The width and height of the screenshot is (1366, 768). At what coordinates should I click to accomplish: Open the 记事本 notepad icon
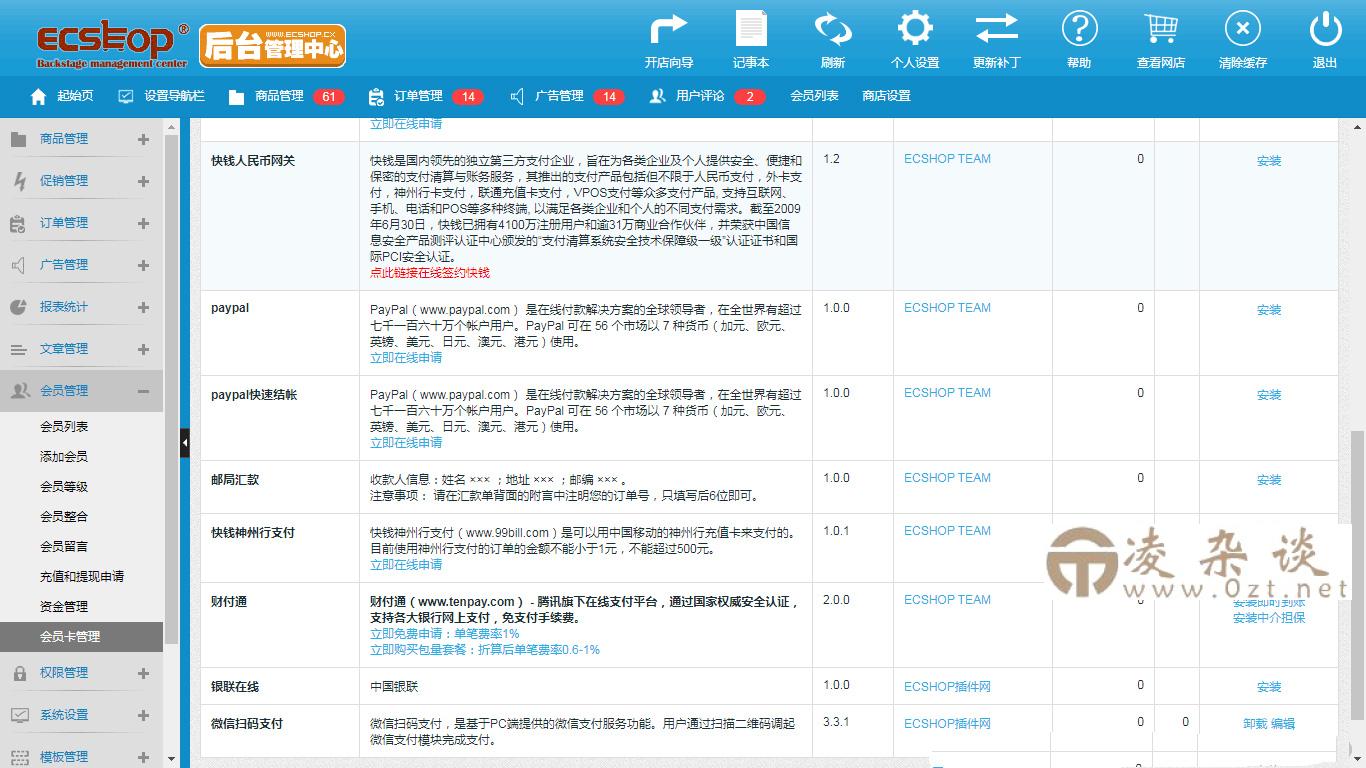(x=751, y=29)
